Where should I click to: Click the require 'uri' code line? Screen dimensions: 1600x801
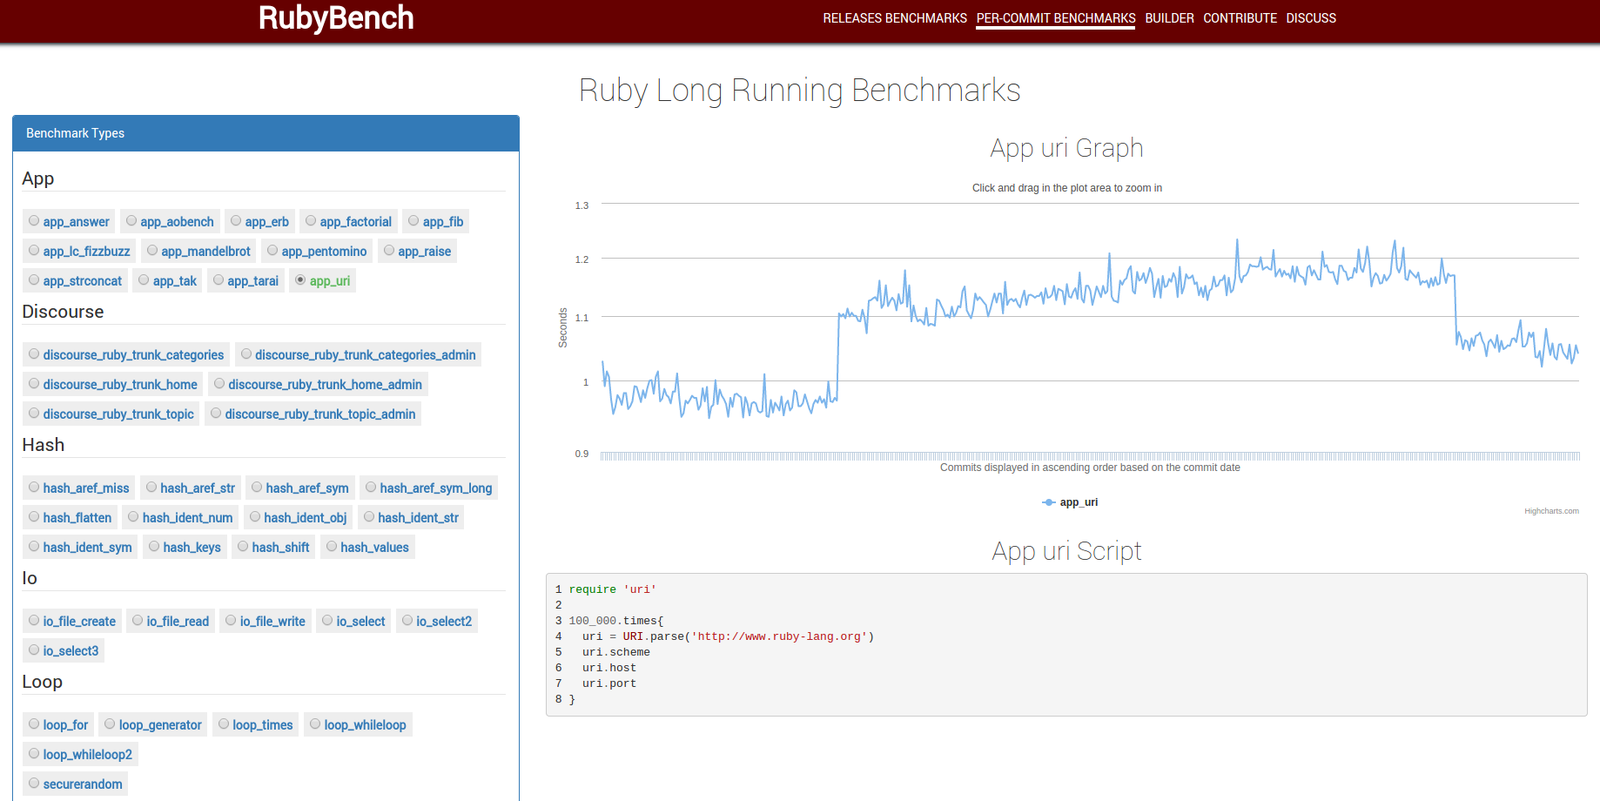click(612, 589)
